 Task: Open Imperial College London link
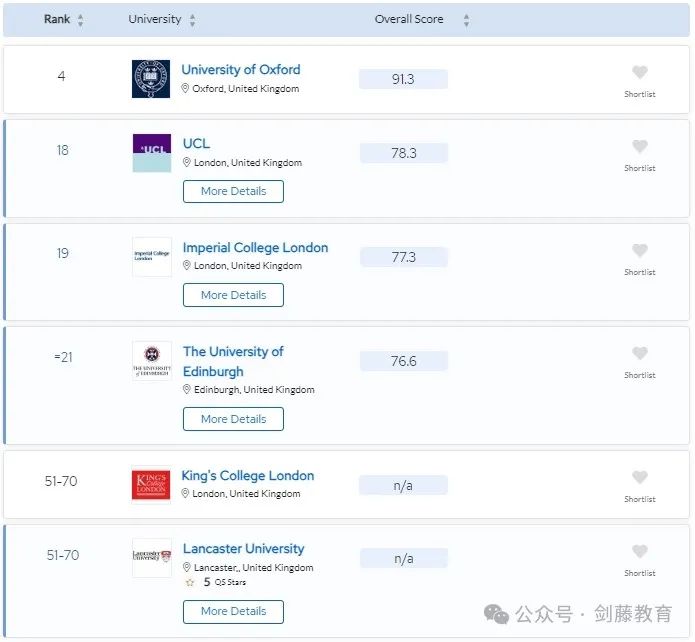tap(255, 247)
